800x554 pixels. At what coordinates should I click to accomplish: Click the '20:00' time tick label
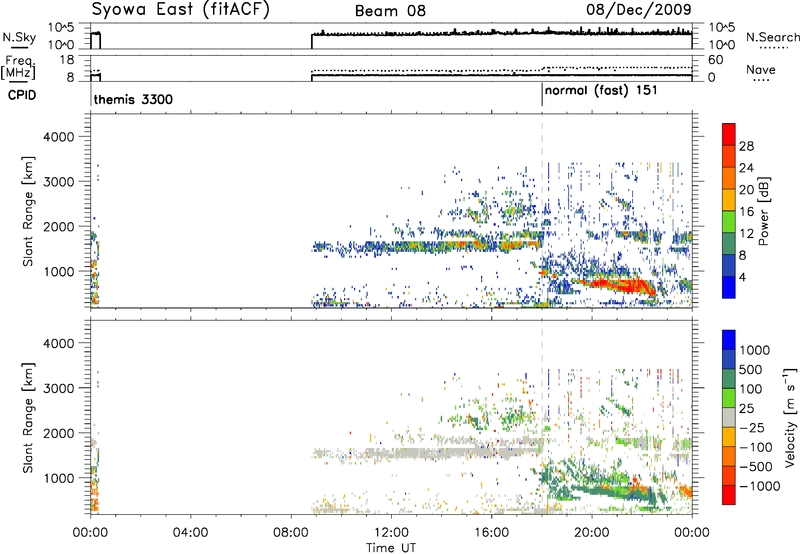click(591, 533)
